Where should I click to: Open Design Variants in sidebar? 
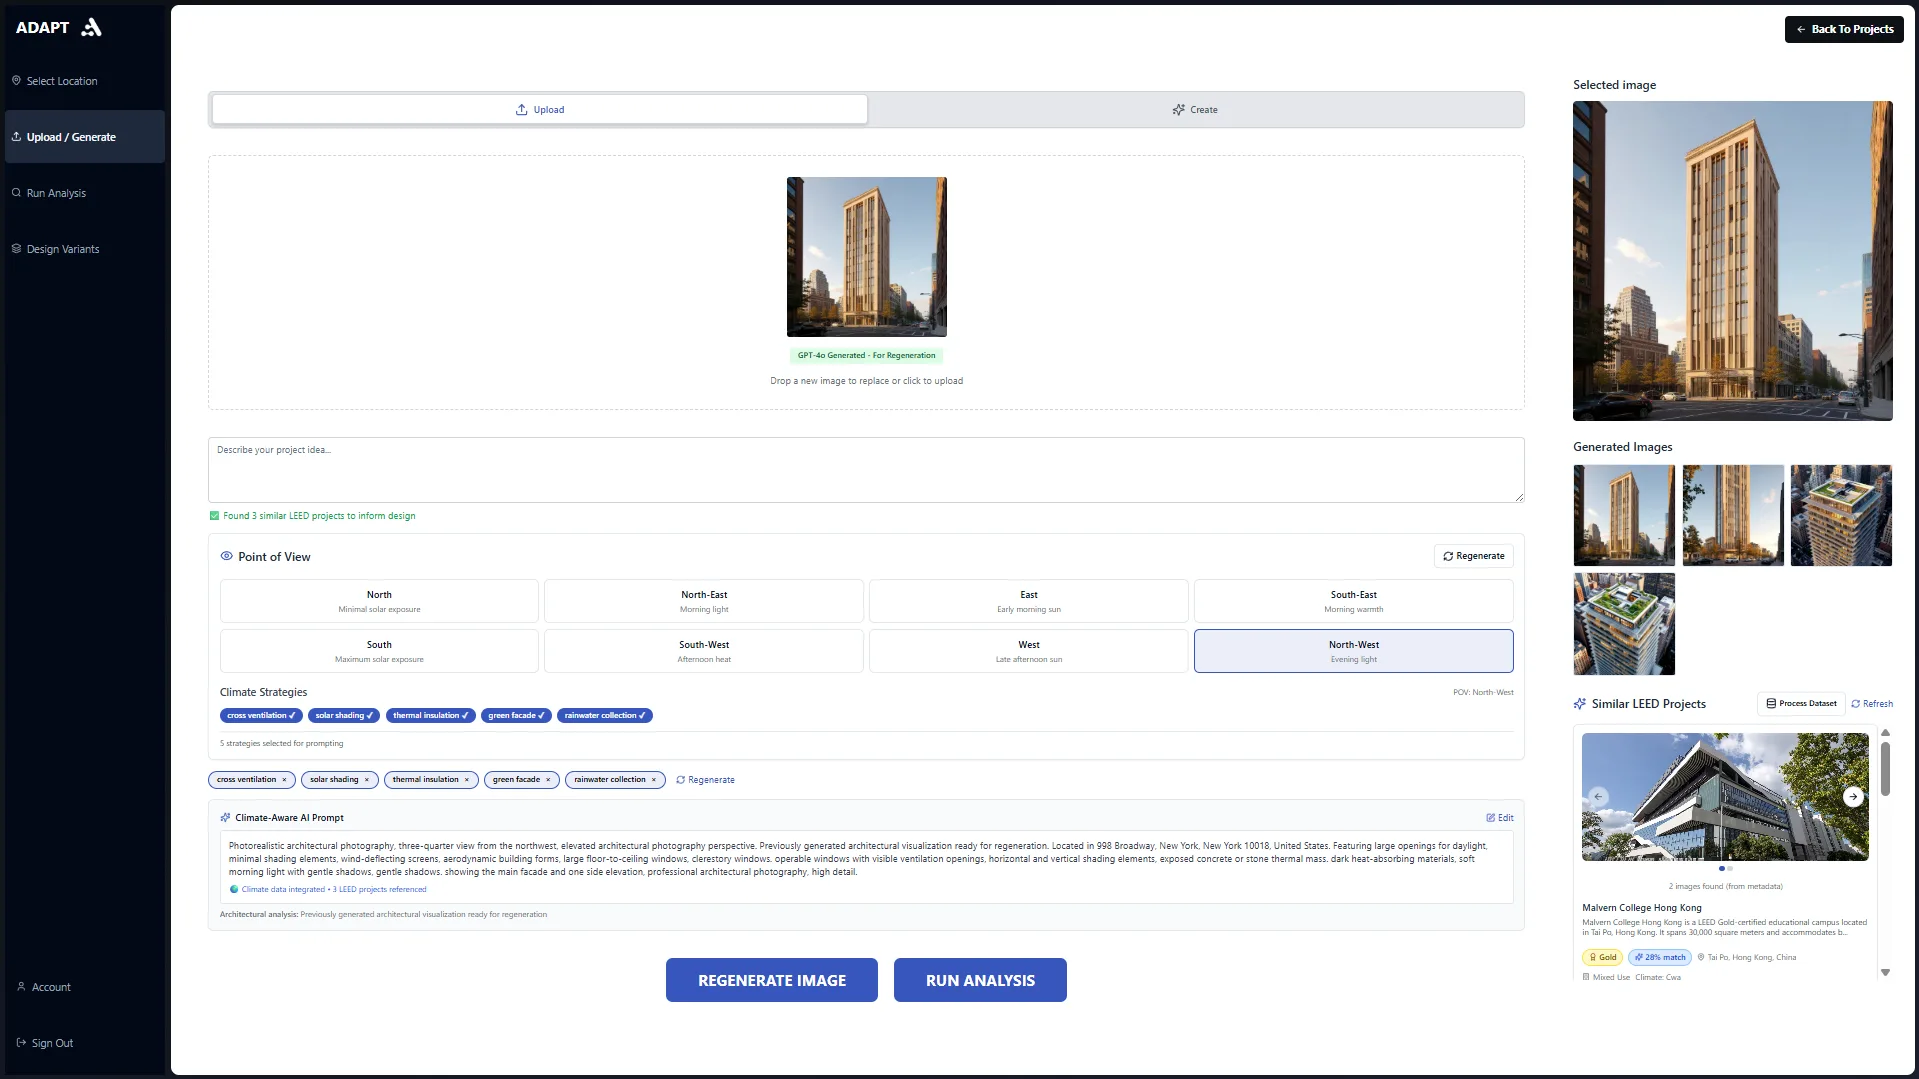[84, 249]
